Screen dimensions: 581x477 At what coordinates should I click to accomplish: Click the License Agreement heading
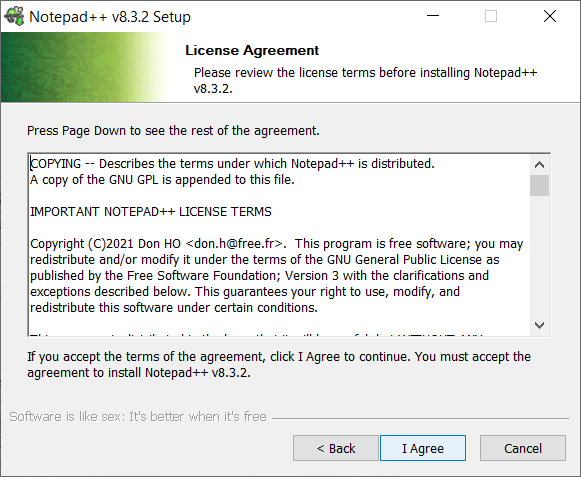point(252,50)
